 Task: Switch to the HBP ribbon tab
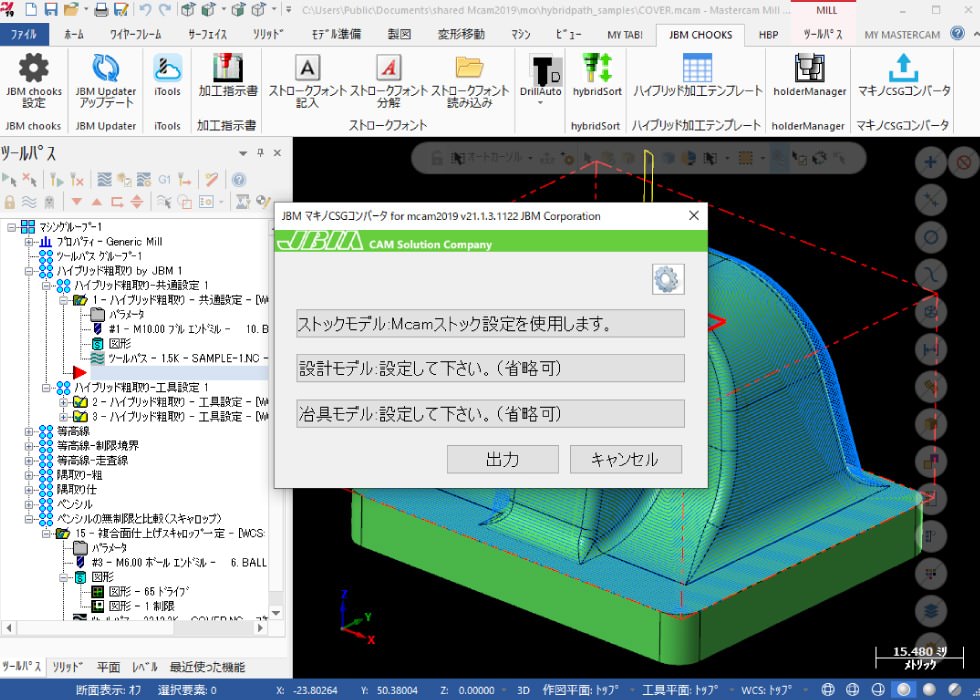click(768, 34)
